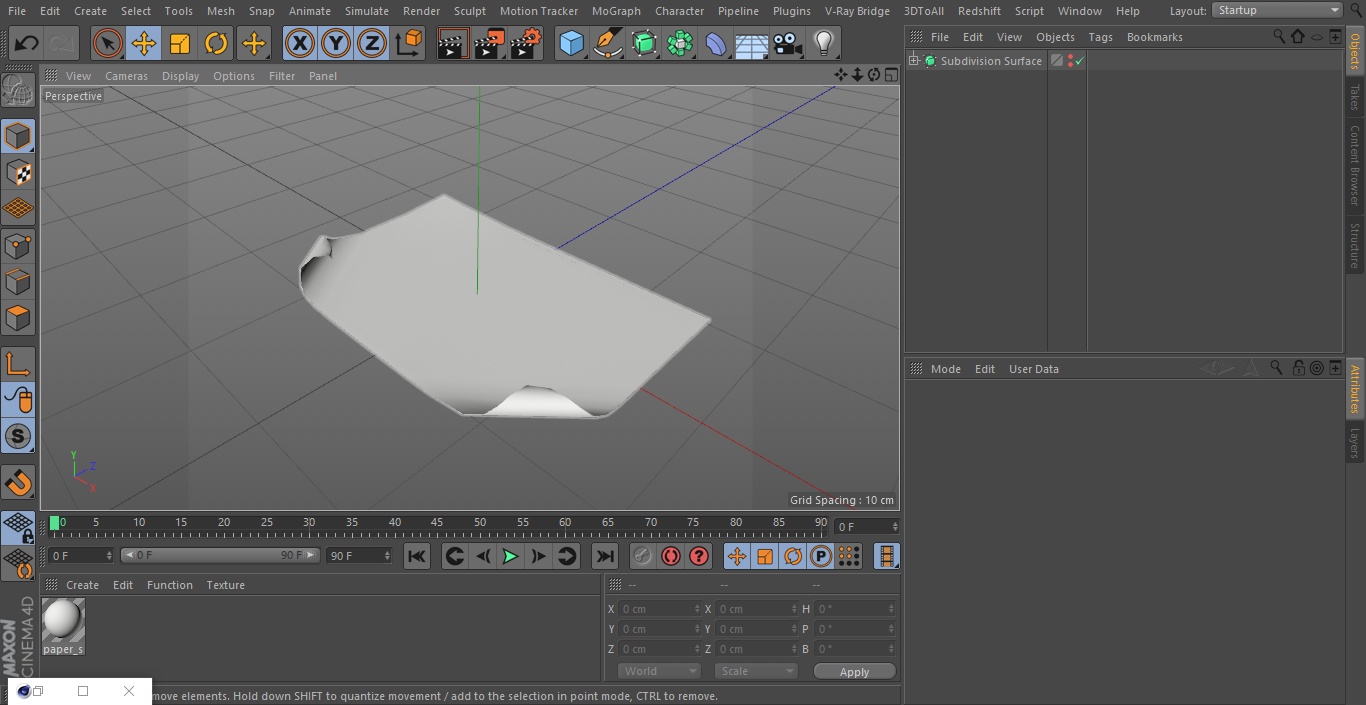Open the MoGraph array green icon
This screenshot has width=1366, height=705.
point(680,43)
